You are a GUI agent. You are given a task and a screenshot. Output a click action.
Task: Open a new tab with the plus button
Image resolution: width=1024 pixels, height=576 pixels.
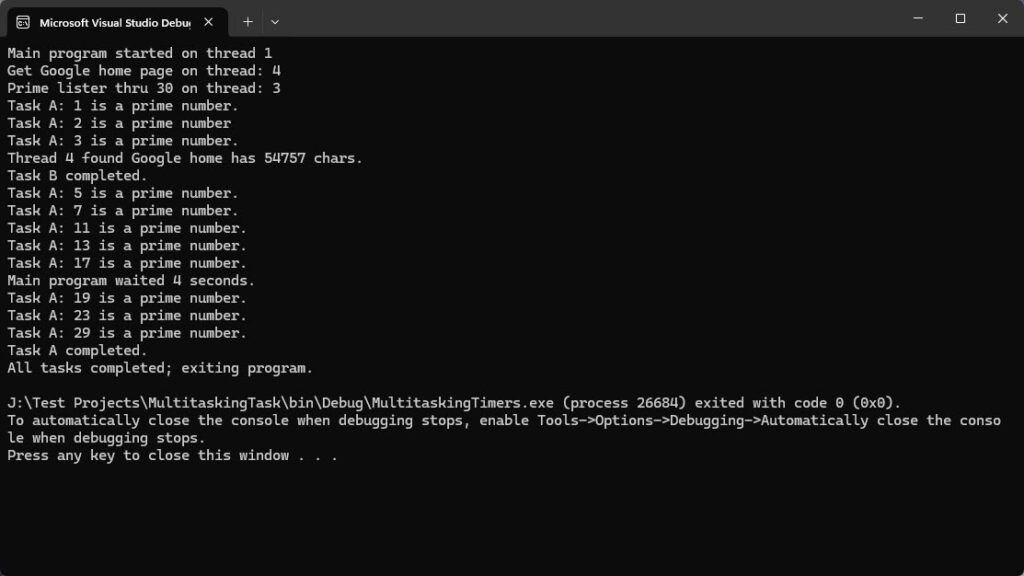pos(248,21)
